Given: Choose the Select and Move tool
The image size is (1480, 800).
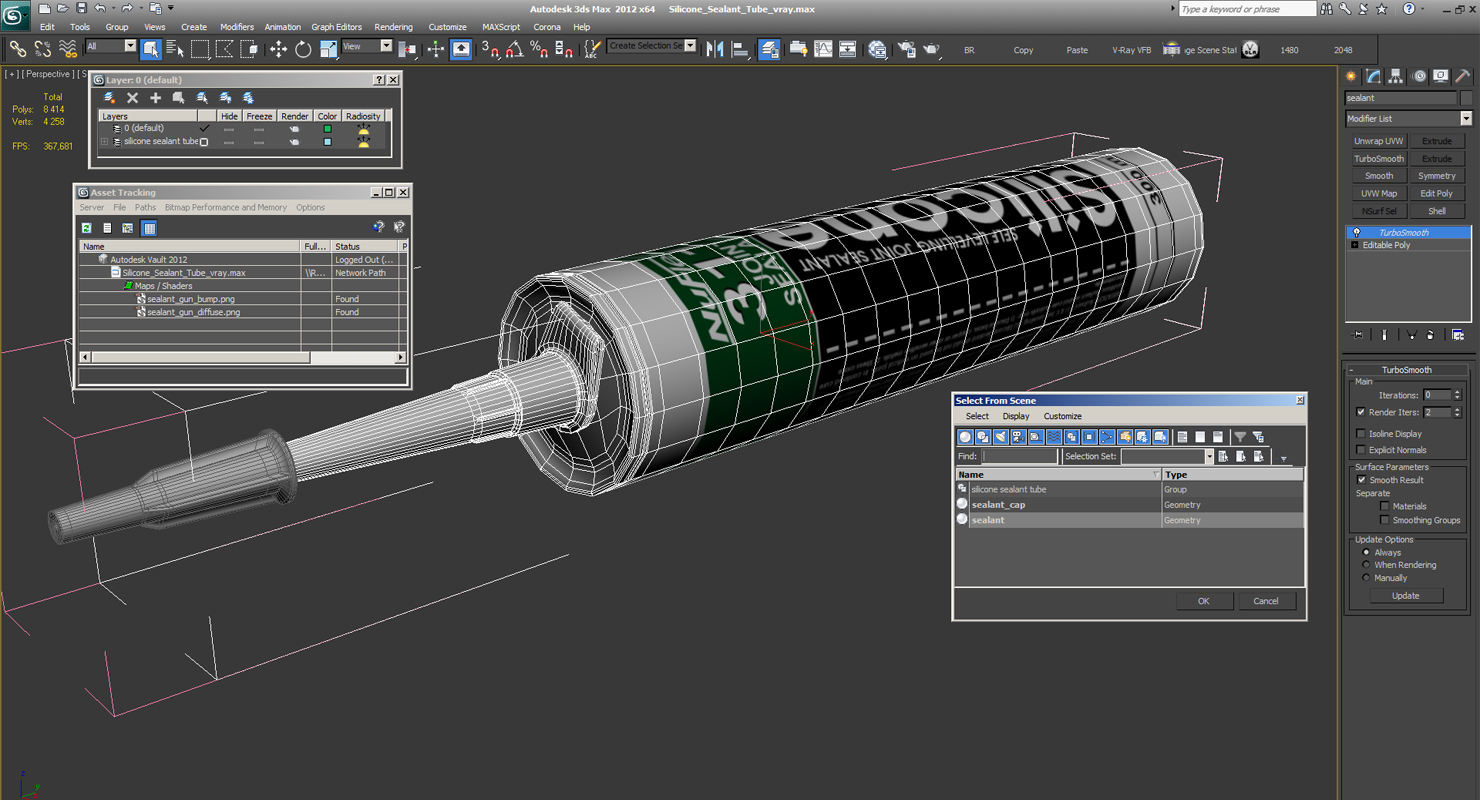Looking at the screenshot, I should pyautogui.click(x=278, y=49).
